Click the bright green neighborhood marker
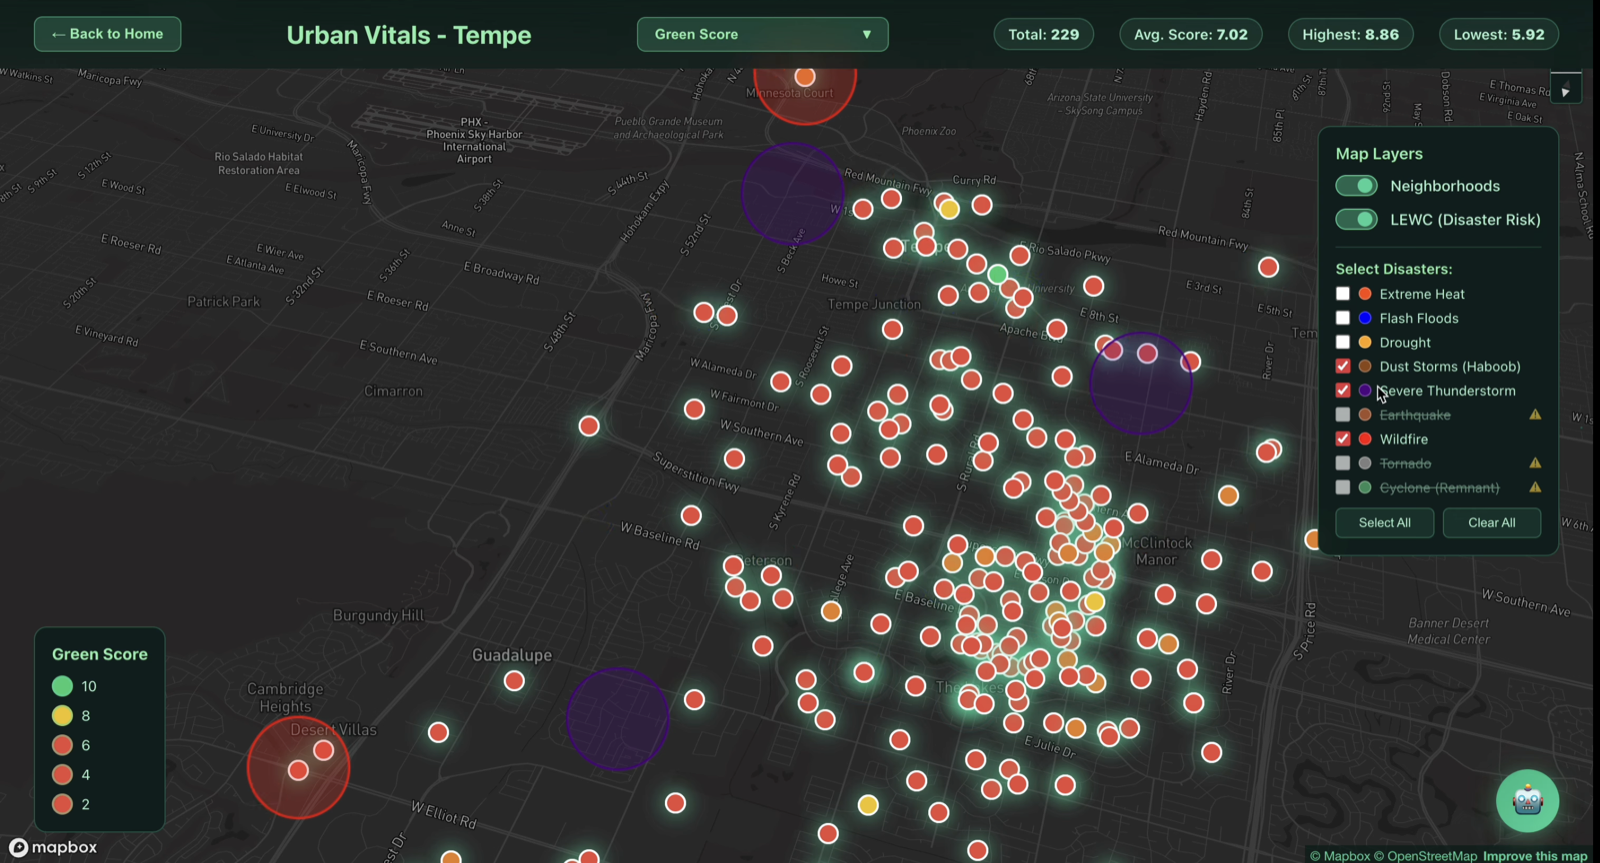1600x863 pixels. coord(997,274)
